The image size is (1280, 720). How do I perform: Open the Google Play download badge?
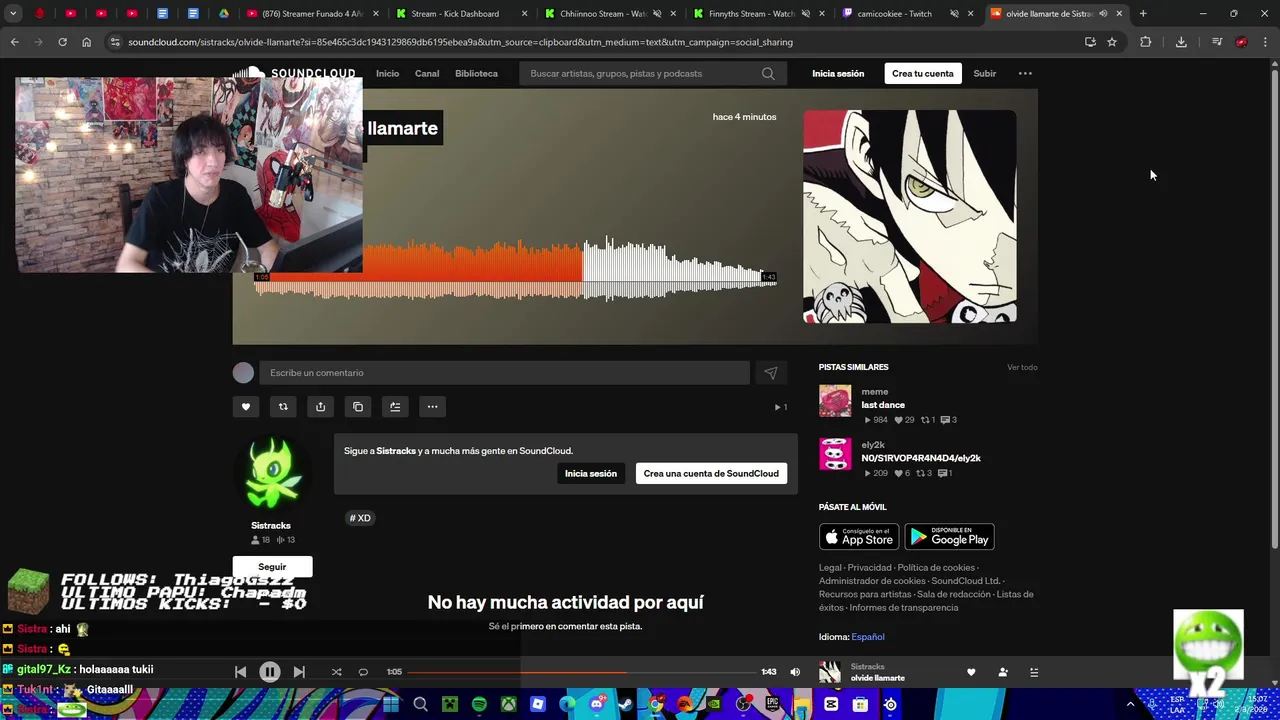[949, 537]
